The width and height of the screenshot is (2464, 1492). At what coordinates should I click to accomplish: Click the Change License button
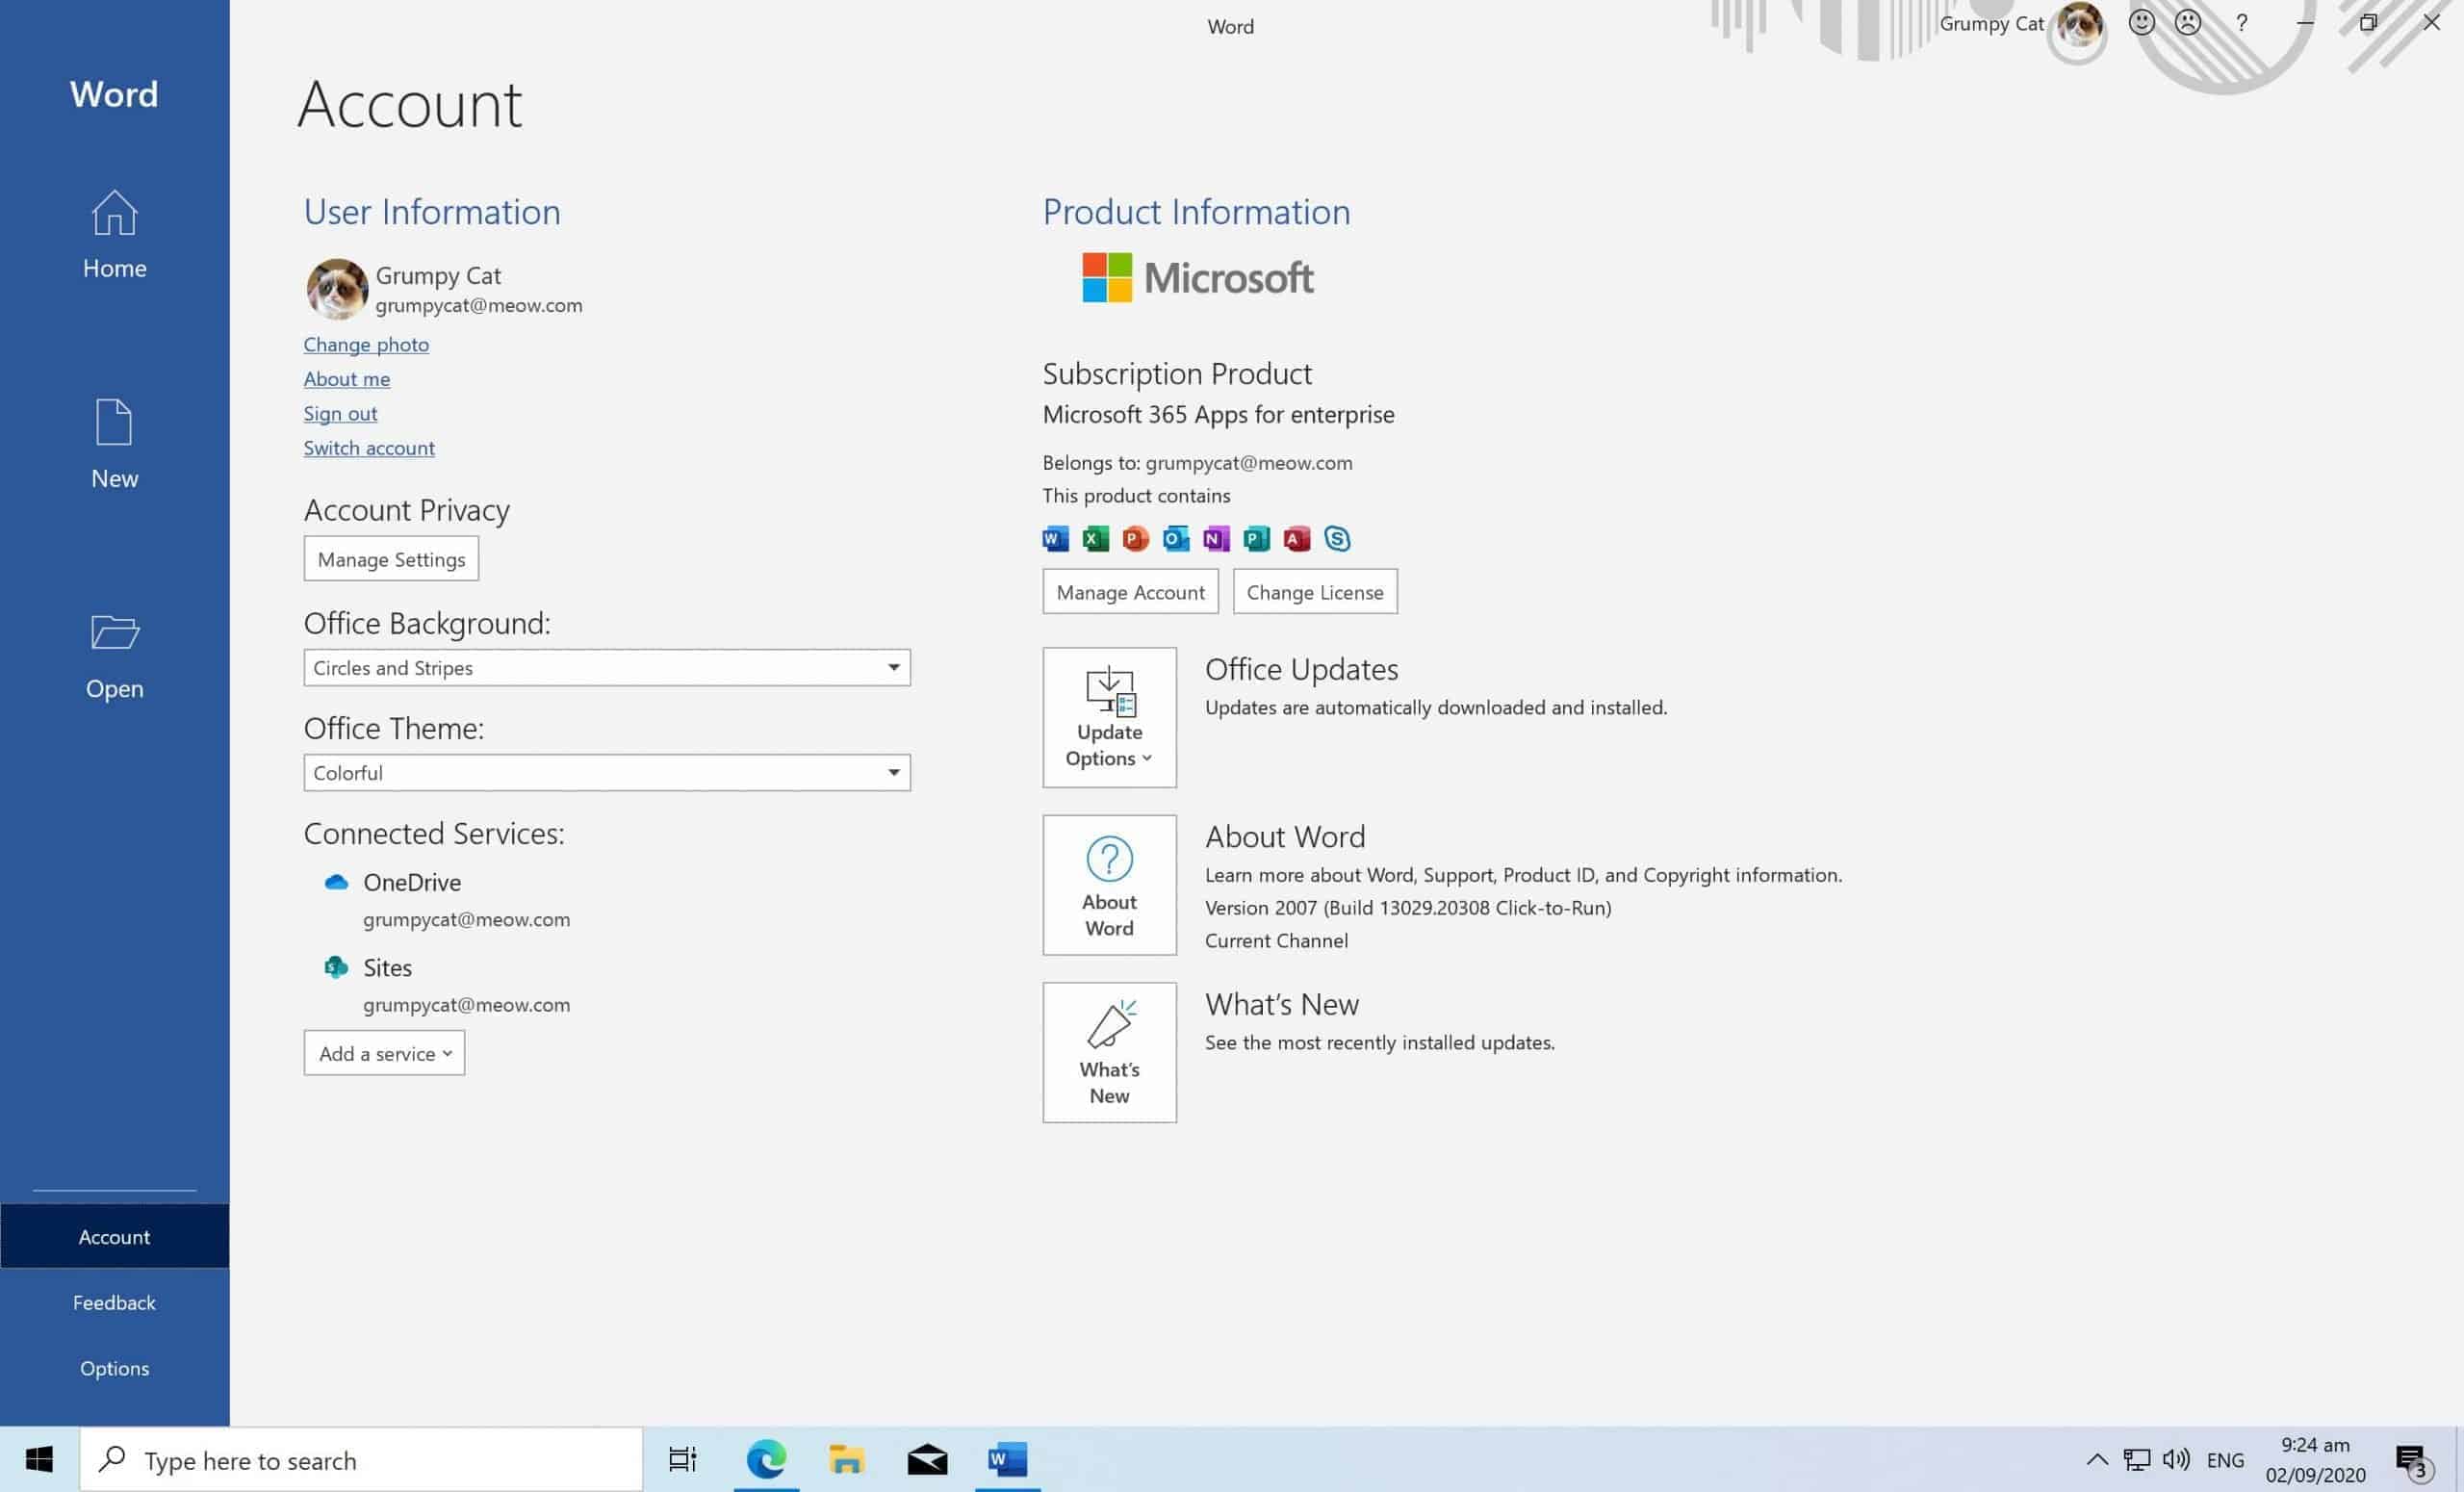point(1314,592)
